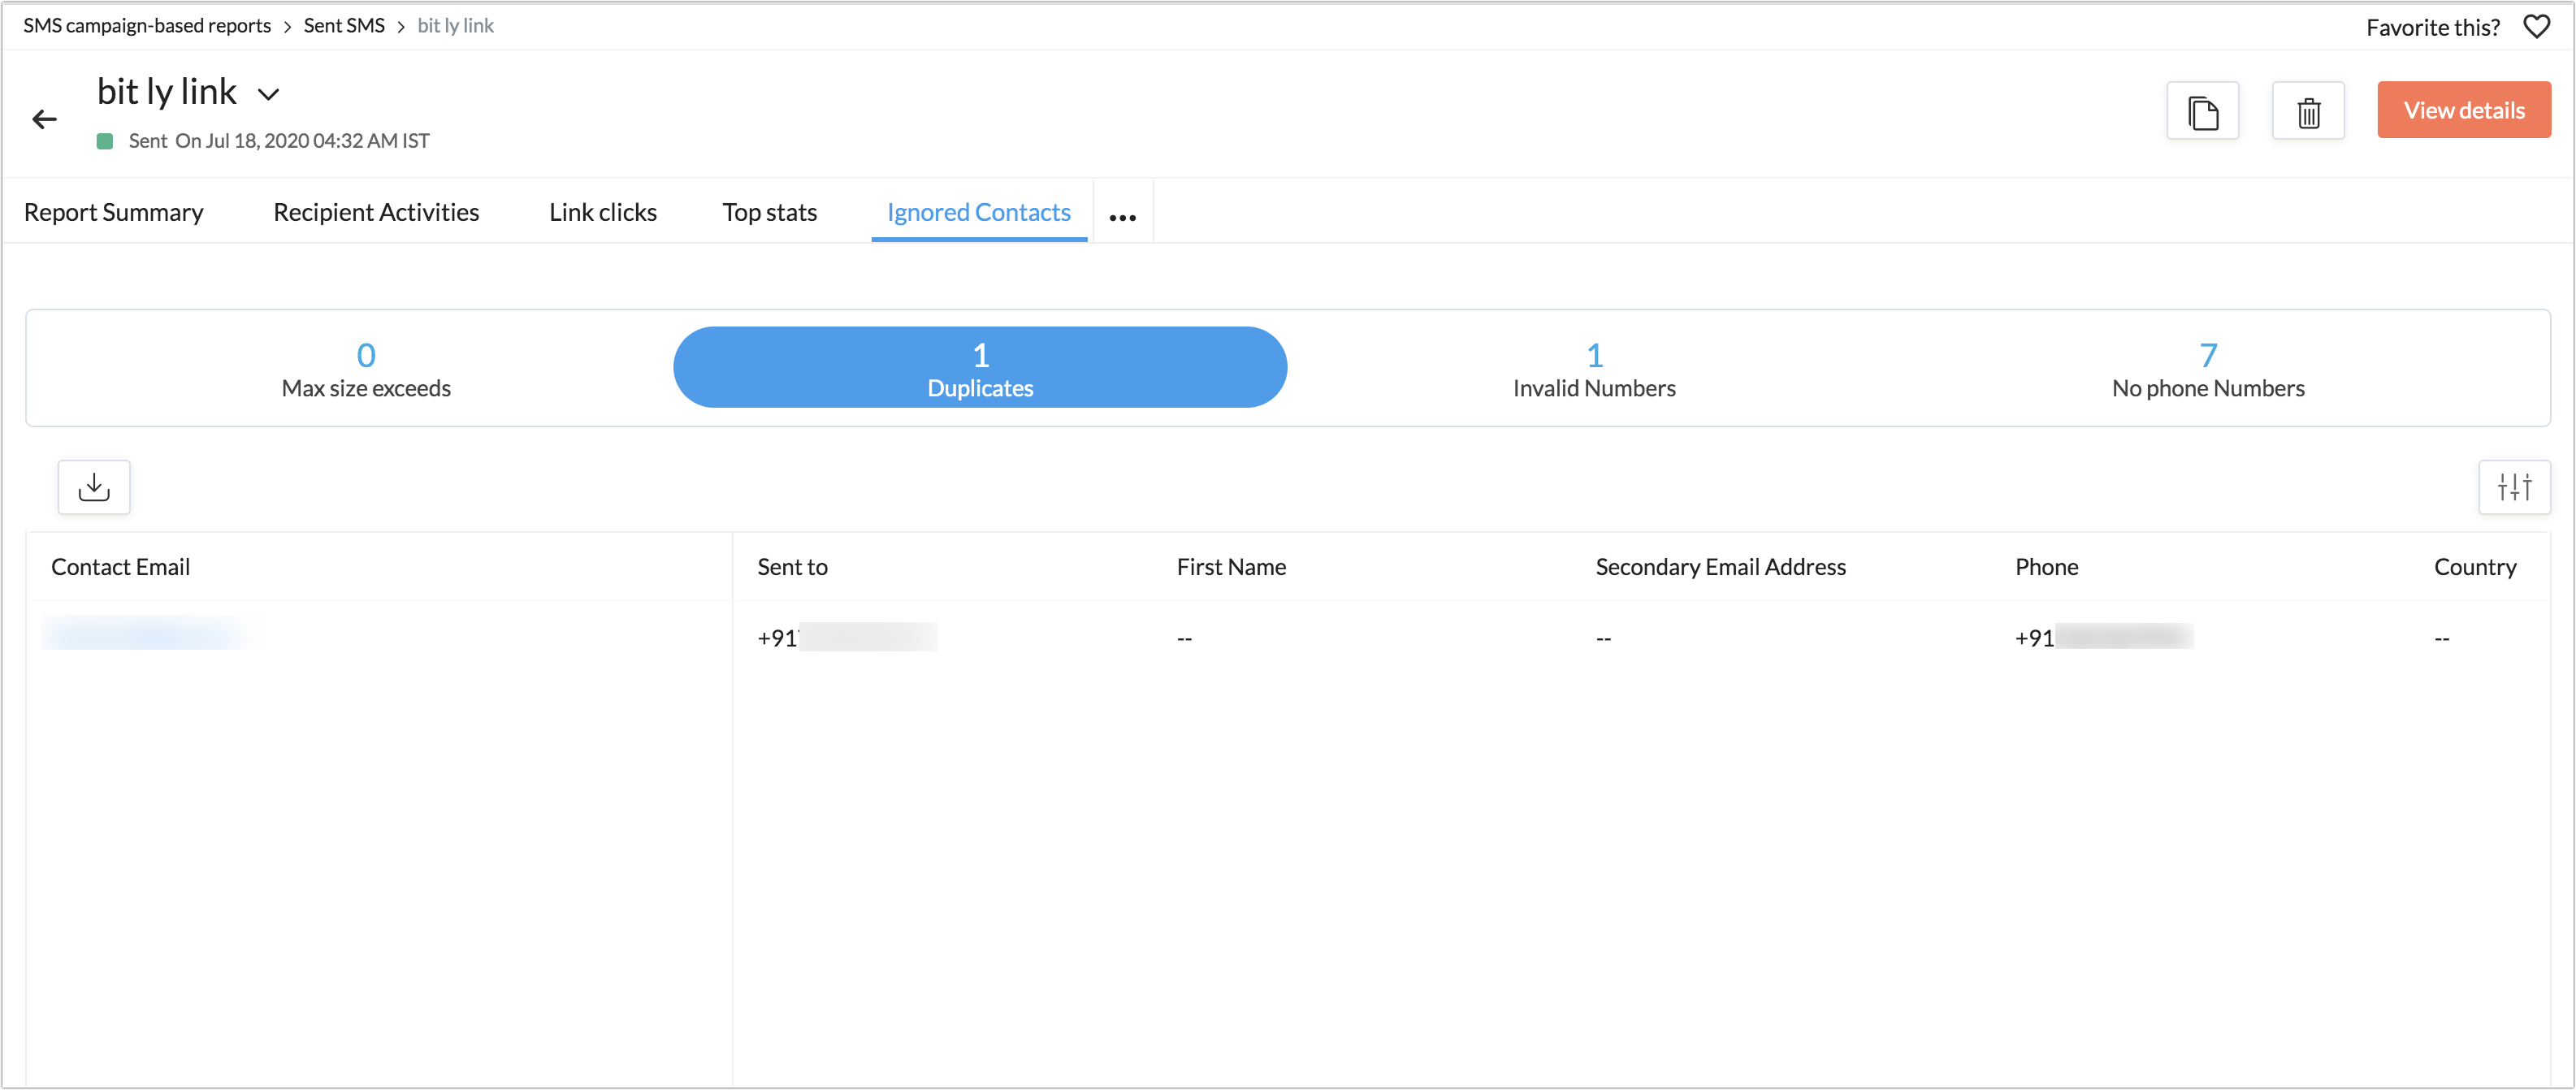
Task: Open column settings sliders icon
Action: point(2514,487)
